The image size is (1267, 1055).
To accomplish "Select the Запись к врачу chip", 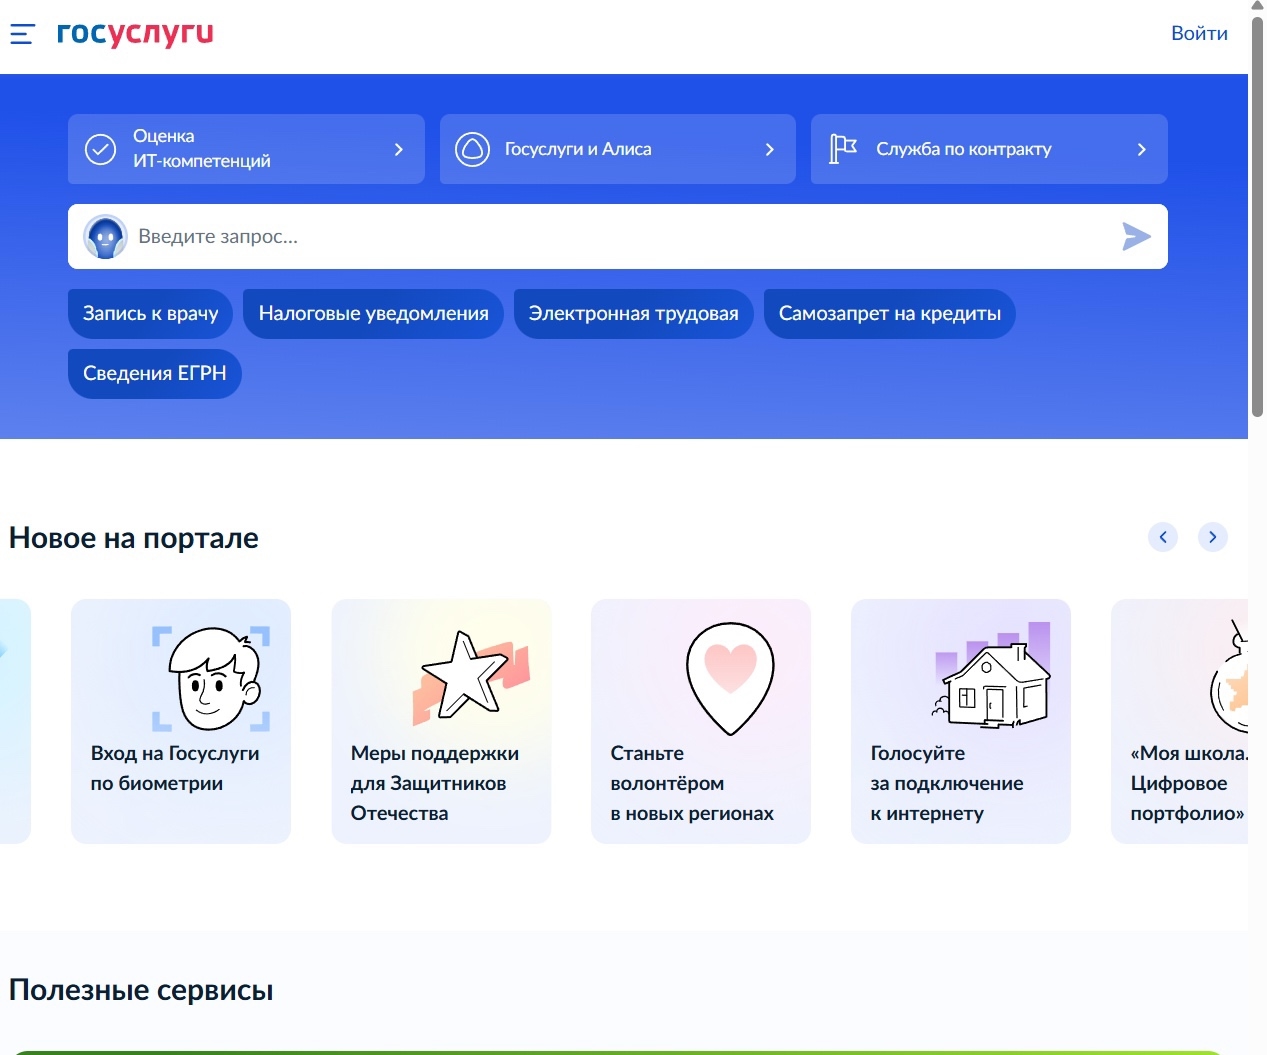I will tap(151, 314).
